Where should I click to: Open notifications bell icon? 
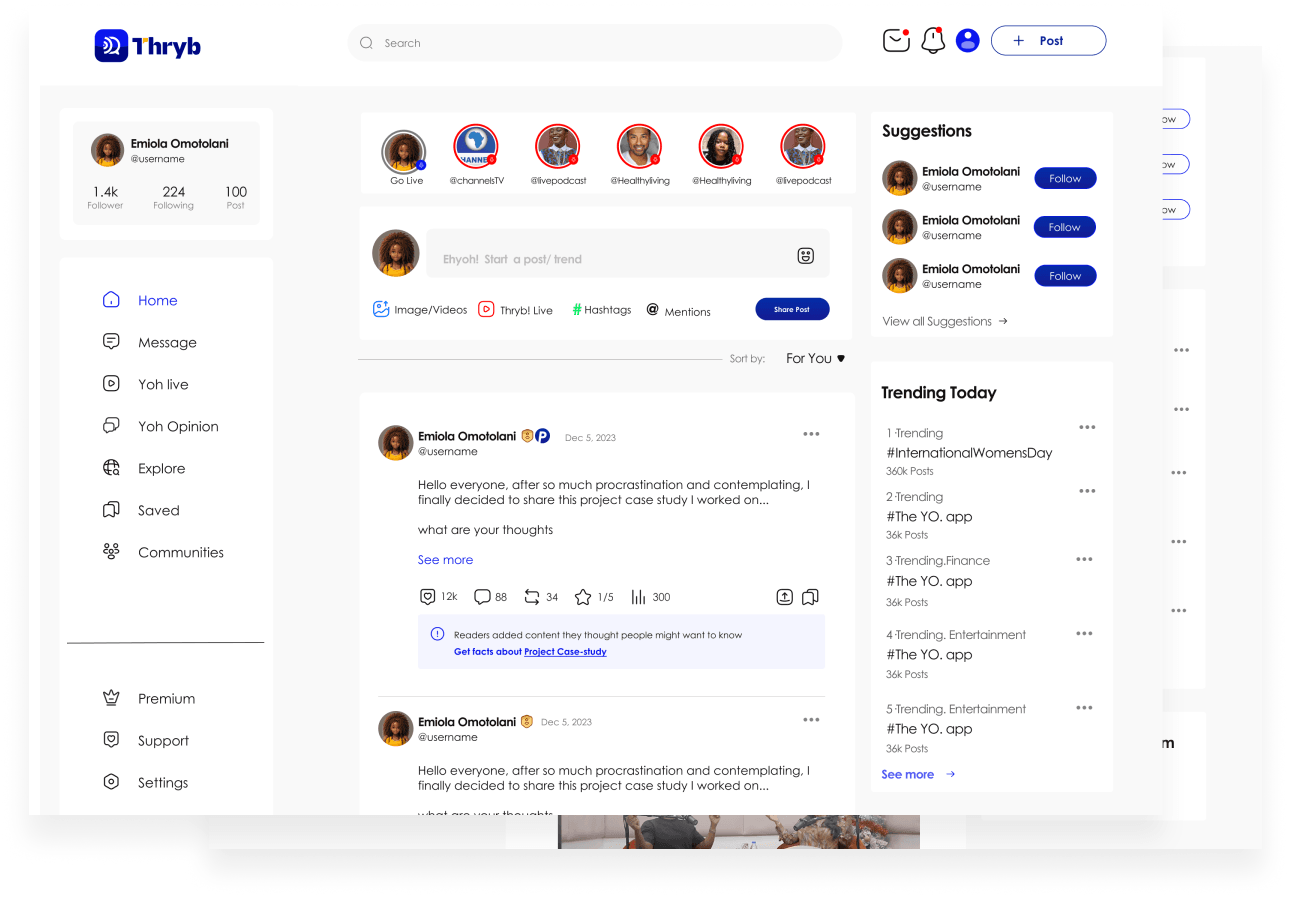click(933, 40)
